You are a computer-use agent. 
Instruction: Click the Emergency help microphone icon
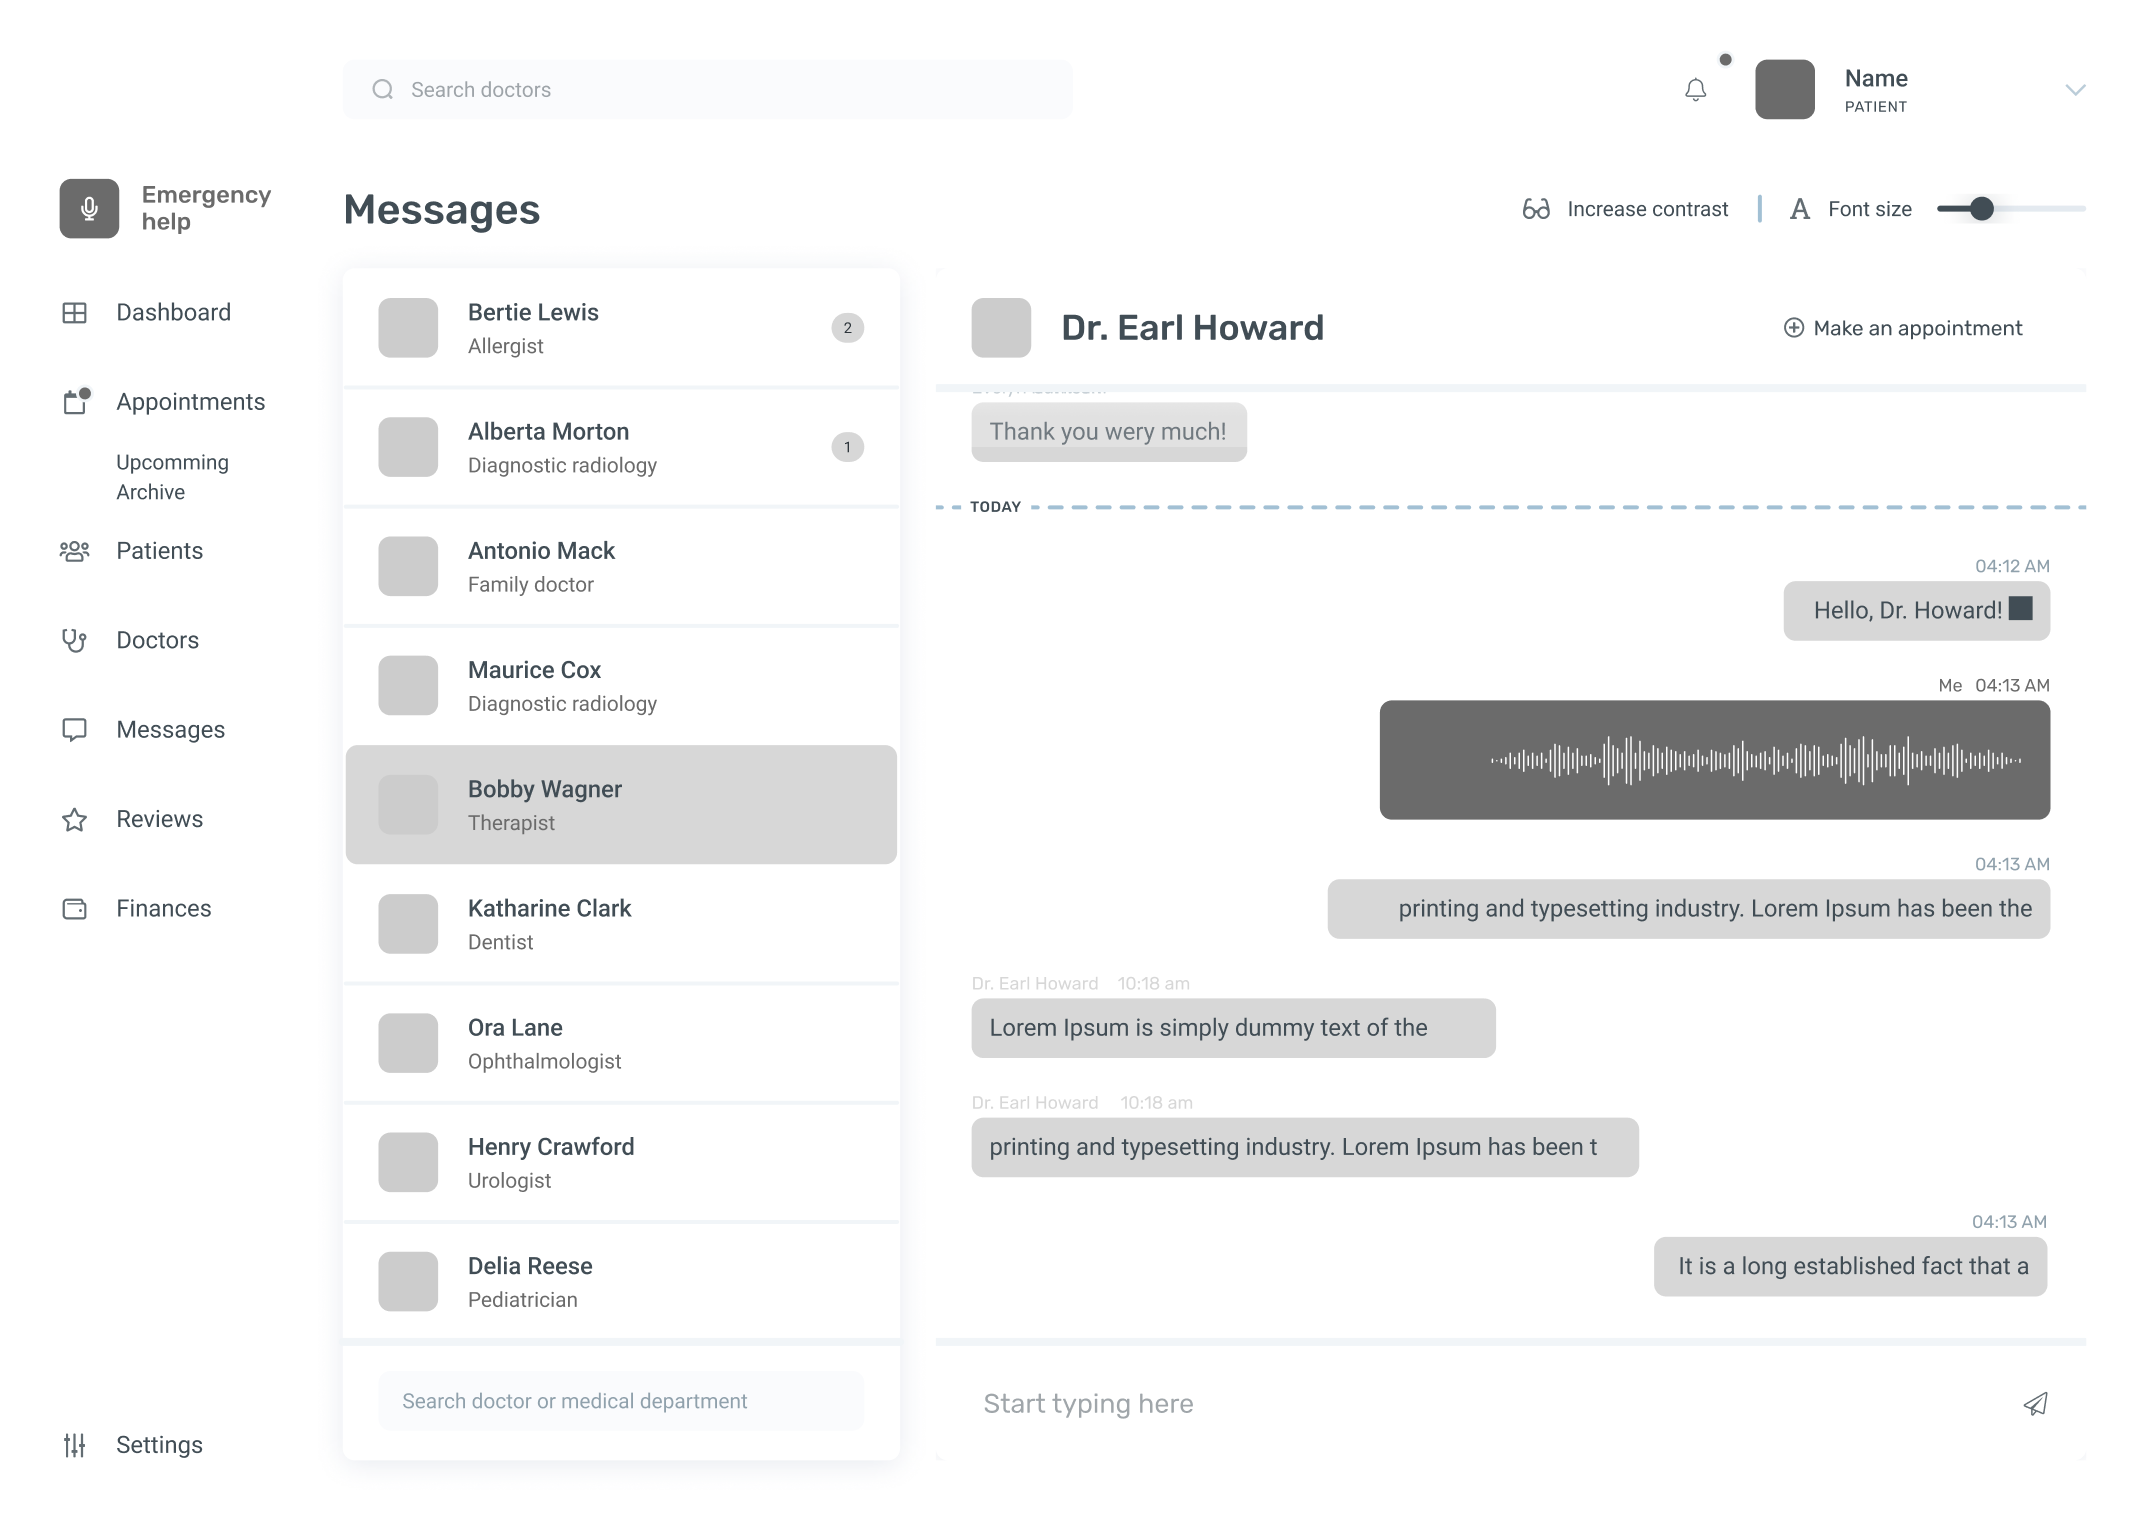[x=89, y=208]
